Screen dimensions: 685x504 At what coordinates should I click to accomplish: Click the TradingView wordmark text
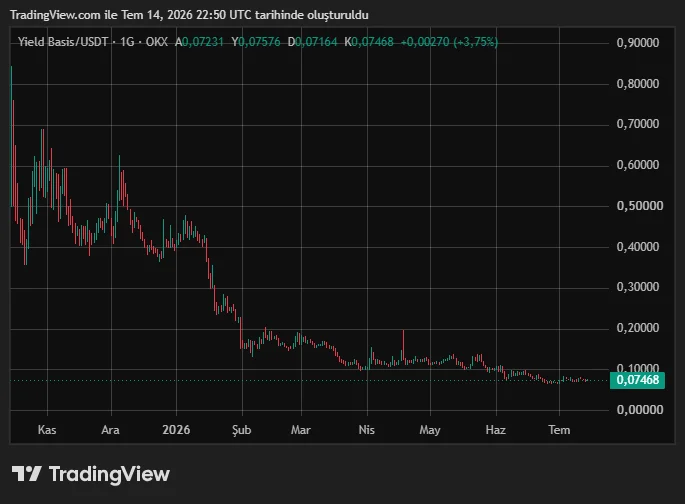tap(109, 474)
